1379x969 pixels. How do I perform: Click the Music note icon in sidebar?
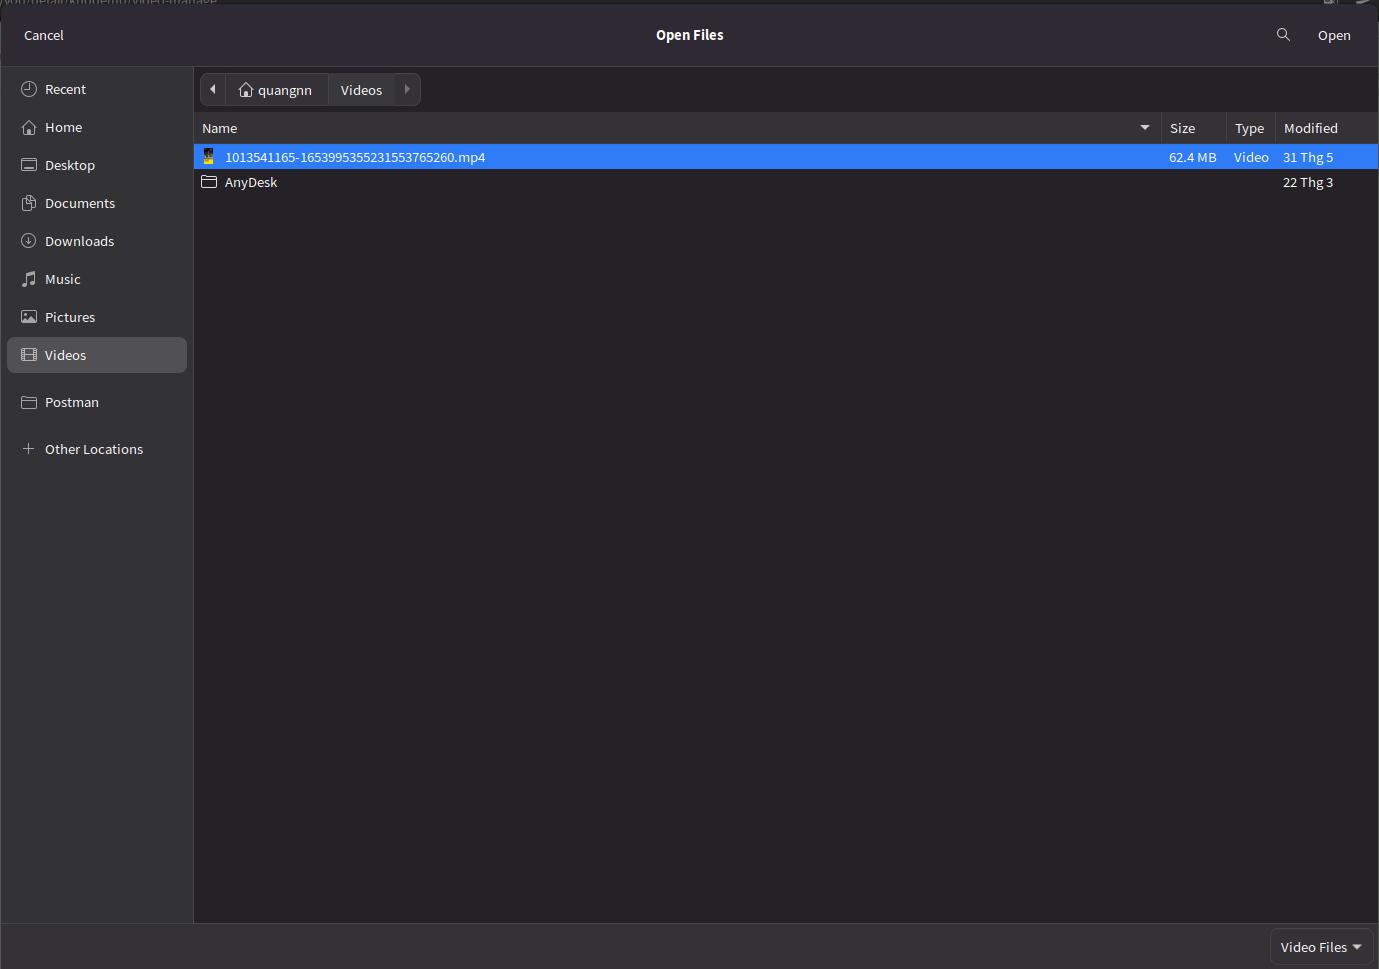[x=29, y=279]
